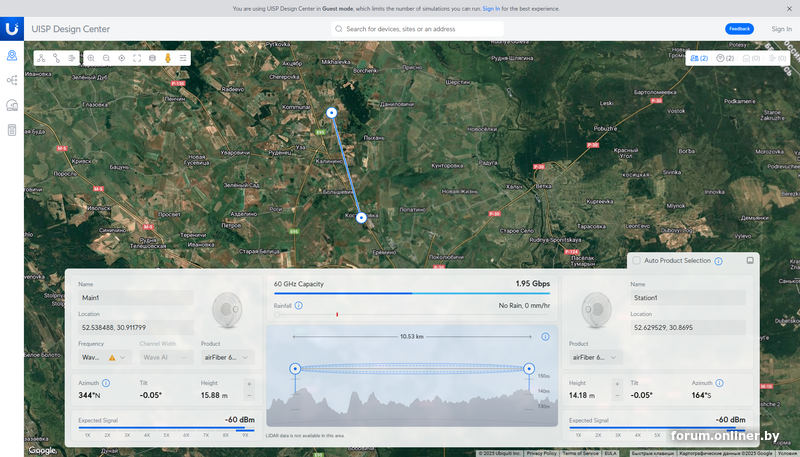Toggle fullscreen map view icon
The image size is (800, 457).
pyautogui.click(x=137, y=58)
